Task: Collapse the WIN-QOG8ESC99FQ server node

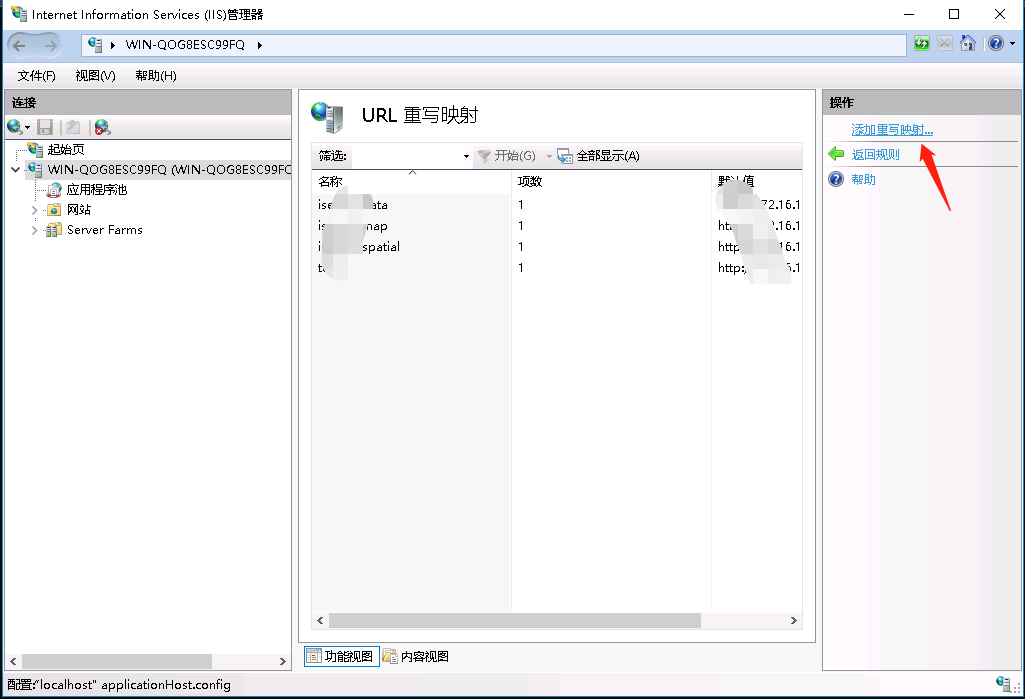Action: (x=16, y=169)
